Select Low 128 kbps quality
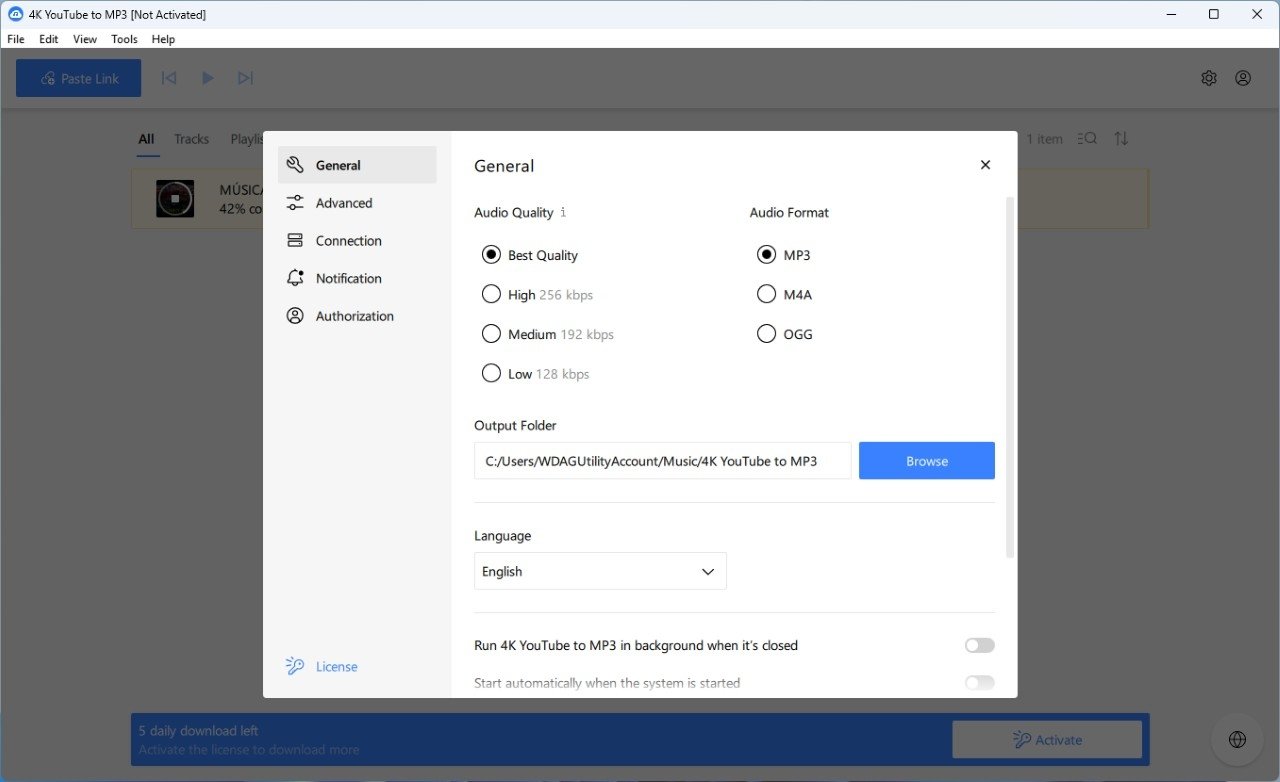1280x782 pixels. click(x=535, y=374)
